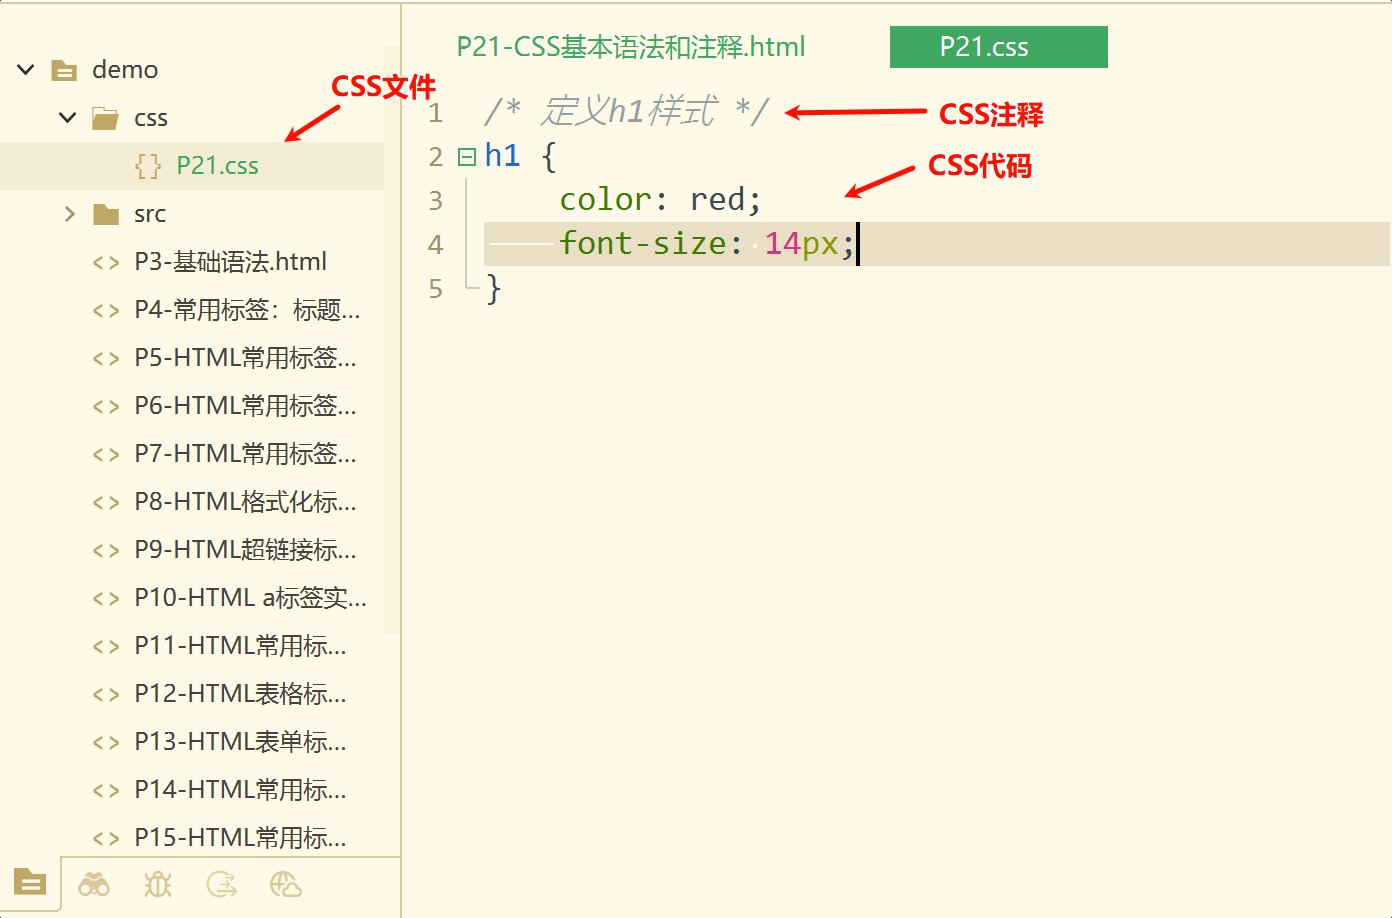Open P3-基础语法.html file
This screenshot has height=918, width=1392.
click(230, 262)
